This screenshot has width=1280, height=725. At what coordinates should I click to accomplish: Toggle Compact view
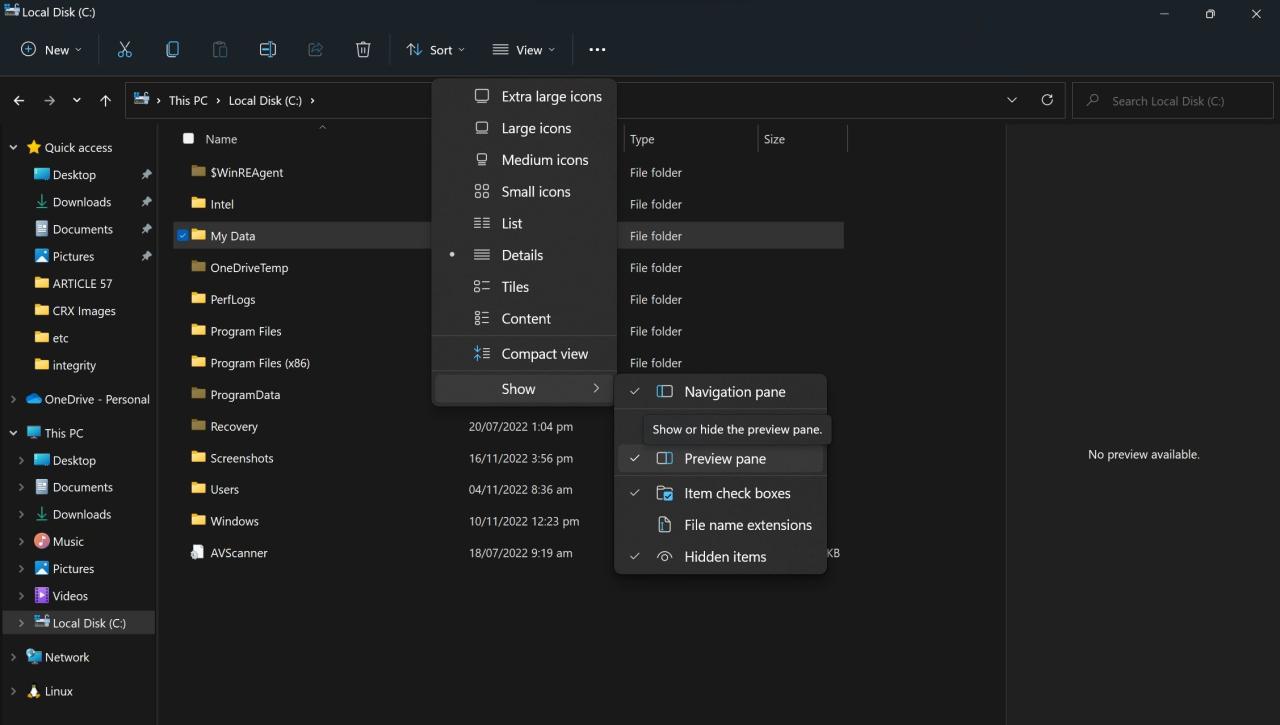[524, 354]
